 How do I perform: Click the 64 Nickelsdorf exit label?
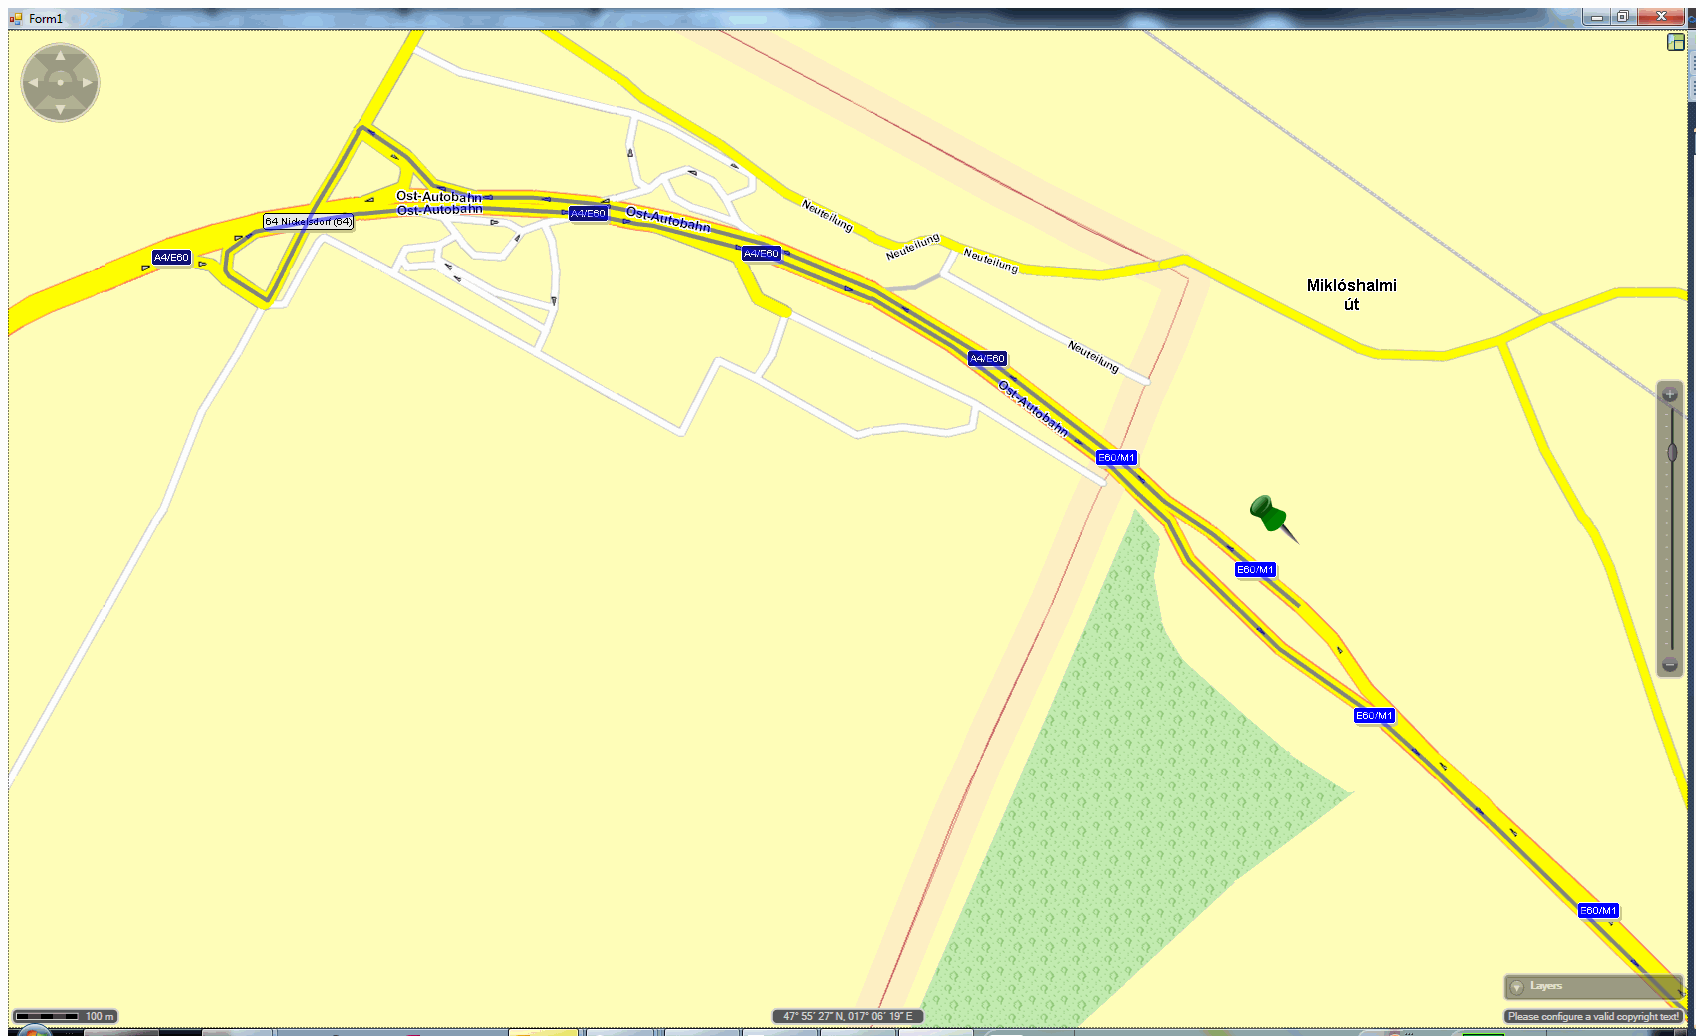(308, 222)
